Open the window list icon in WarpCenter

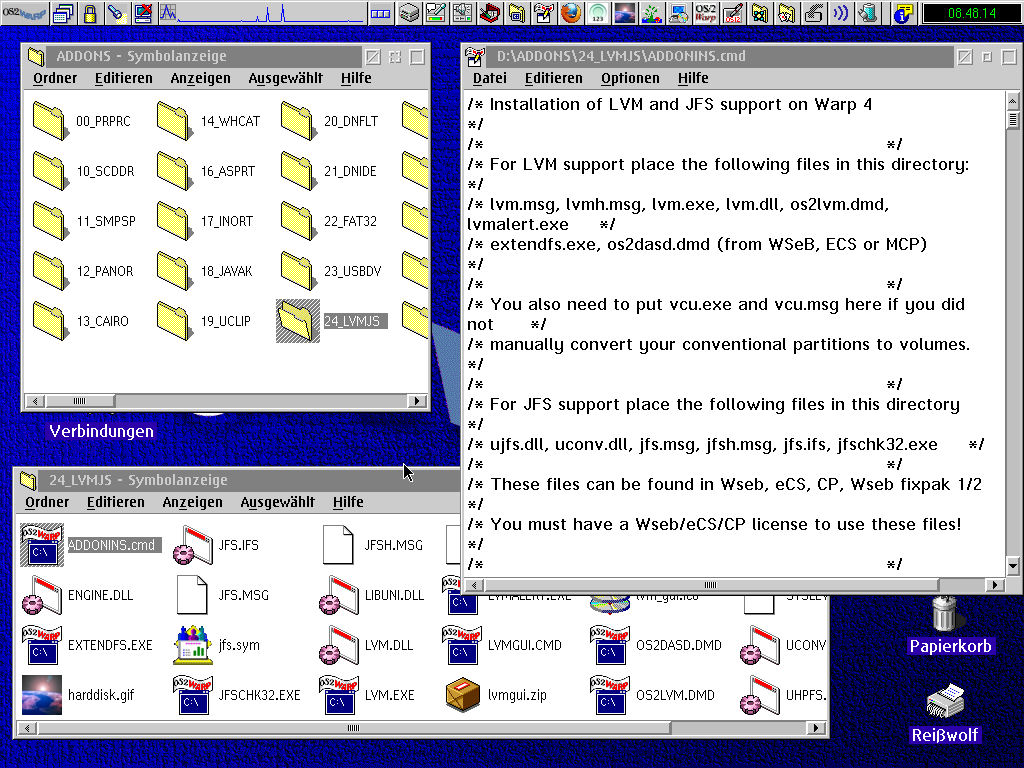click(x=63, y=13)
